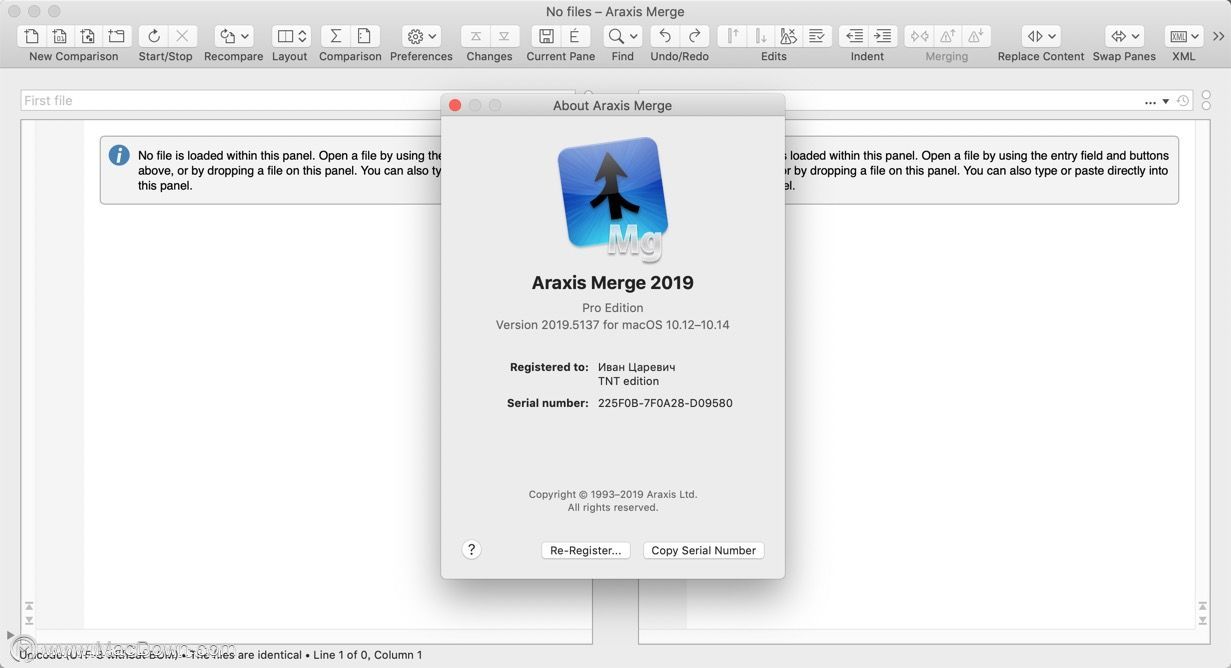Click the serial number 225F0B-7F0A28-D09580 text

[x=665, y=403]
